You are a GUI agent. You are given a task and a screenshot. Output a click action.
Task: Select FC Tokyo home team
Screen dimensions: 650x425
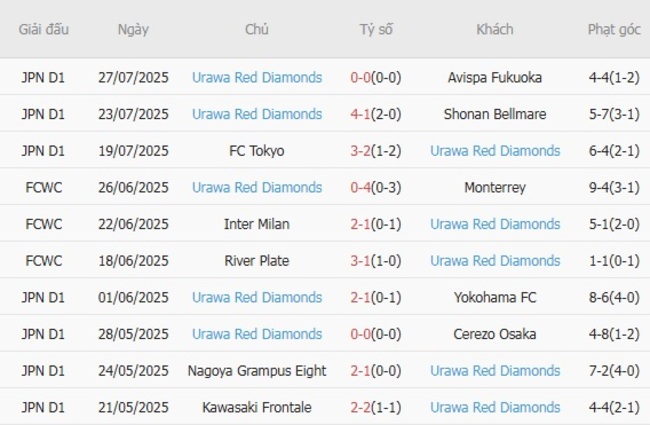(x=257, y=151)
